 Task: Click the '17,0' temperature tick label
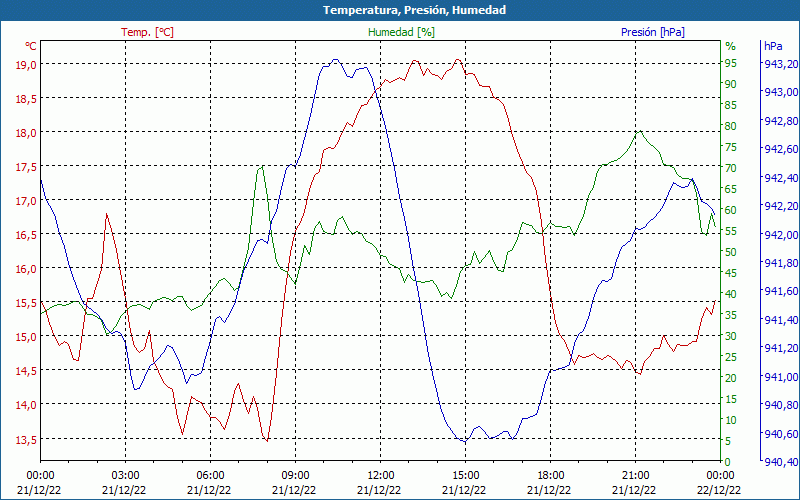[x=26, y=201]
